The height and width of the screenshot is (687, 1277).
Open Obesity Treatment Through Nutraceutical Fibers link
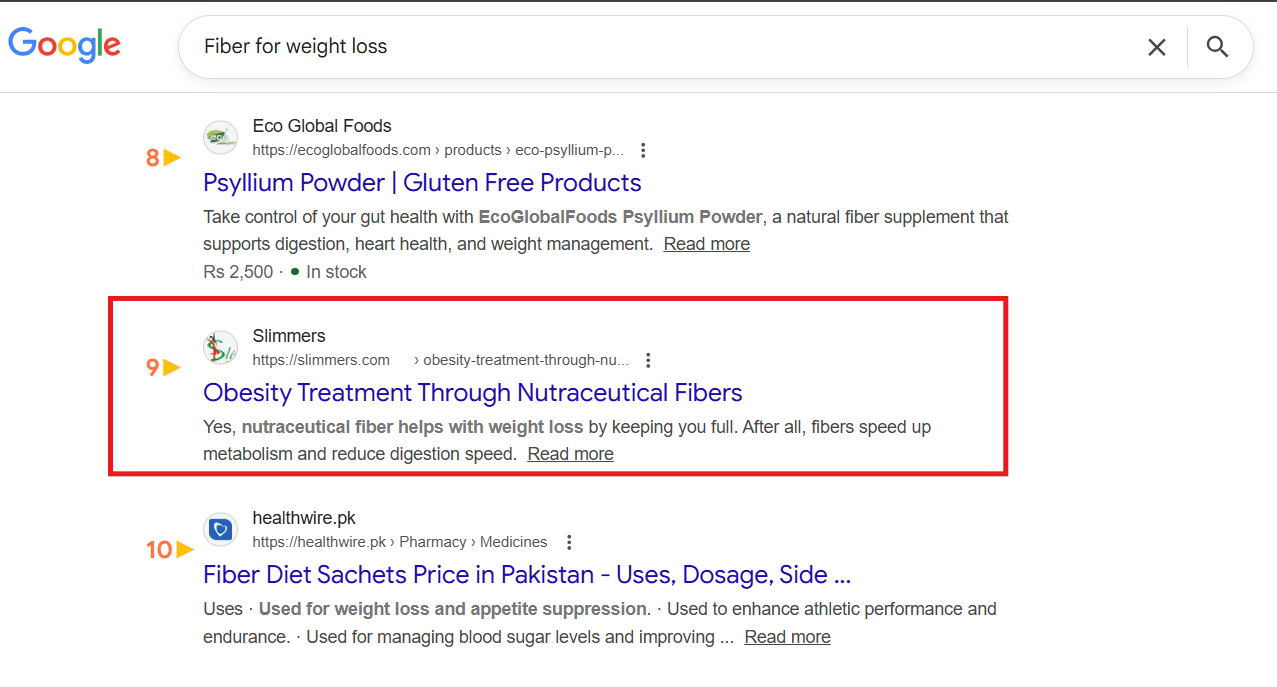472,393
